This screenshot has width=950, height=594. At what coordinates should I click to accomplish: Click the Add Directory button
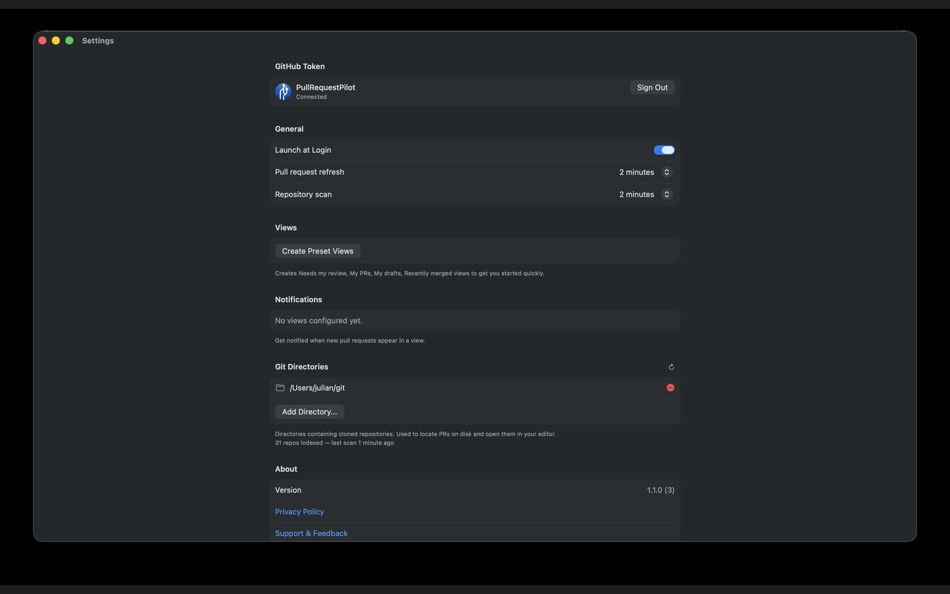pos(309,411)
